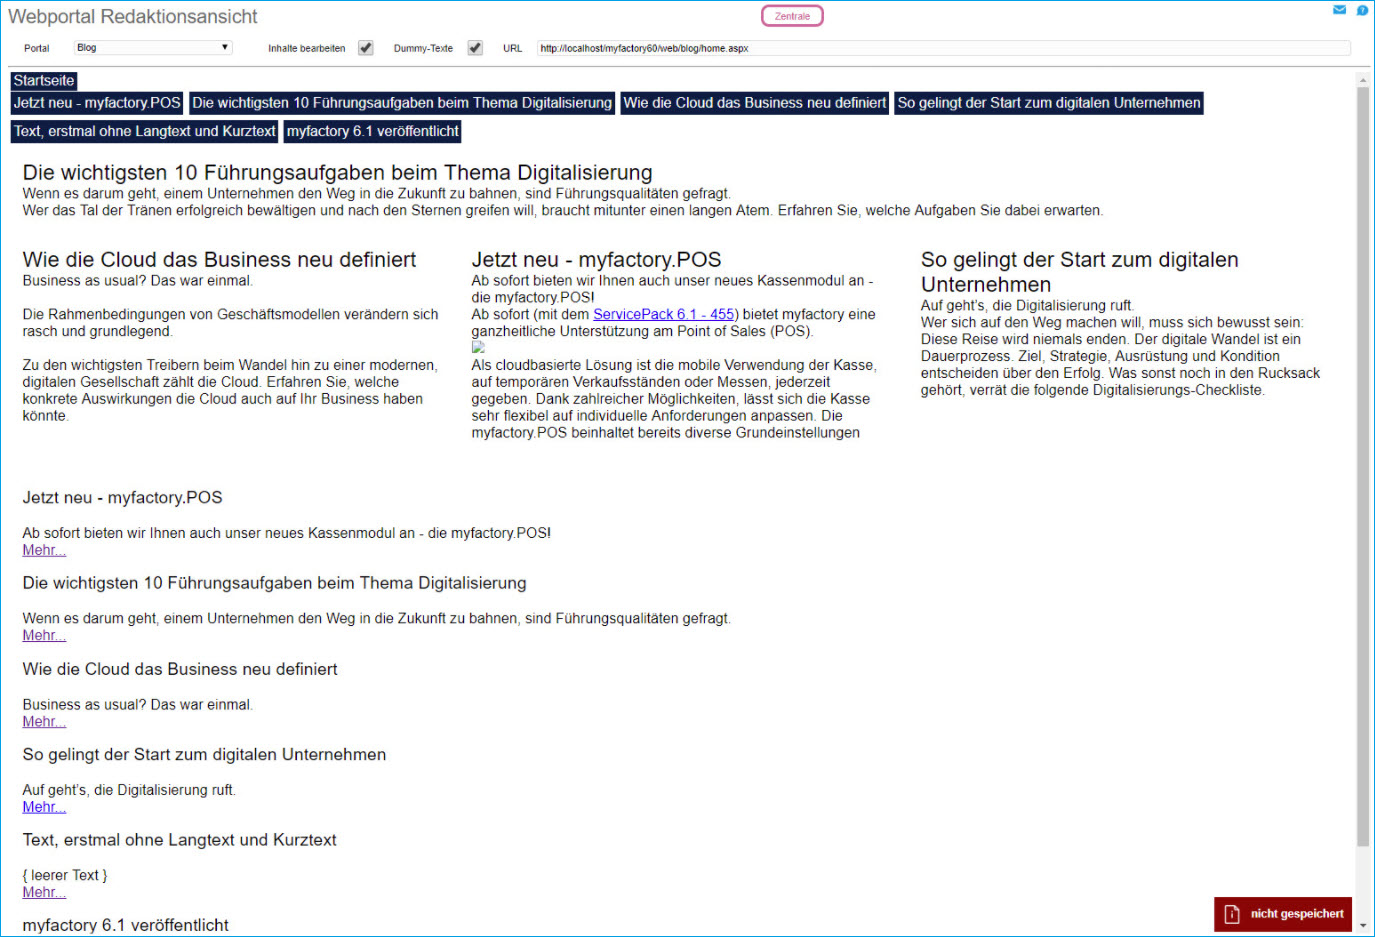This screenshot has width=1375, height=937.
Task: Click Mehr... under '{ leerer Text }'
Action: pyautogui.click(x=44, y=892)
